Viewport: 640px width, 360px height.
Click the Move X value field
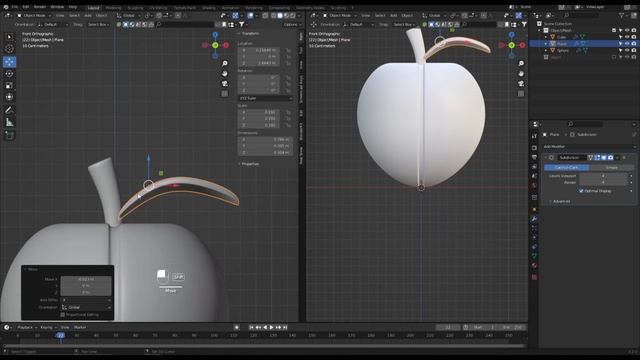(86, 279)
